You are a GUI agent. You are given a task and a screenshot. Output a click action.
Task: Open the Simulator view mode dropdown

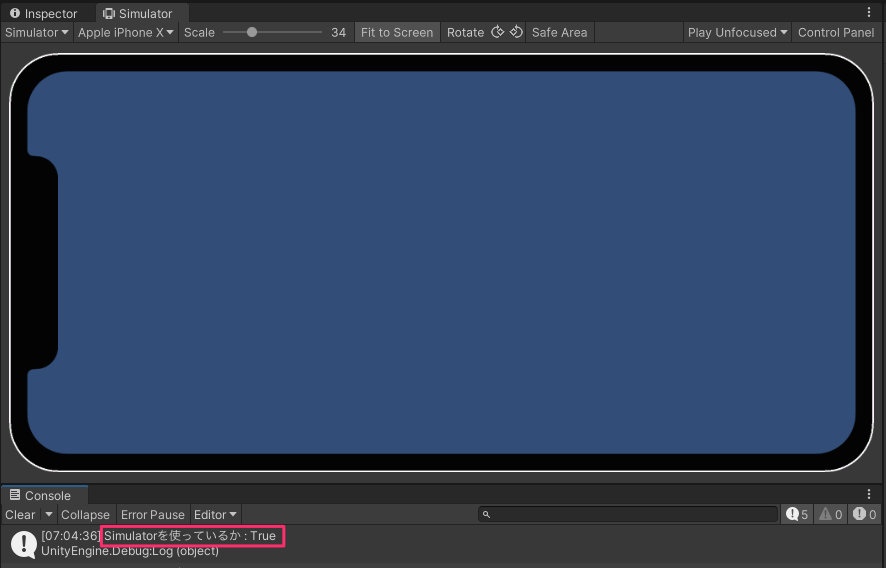click(x=37, y=32)
